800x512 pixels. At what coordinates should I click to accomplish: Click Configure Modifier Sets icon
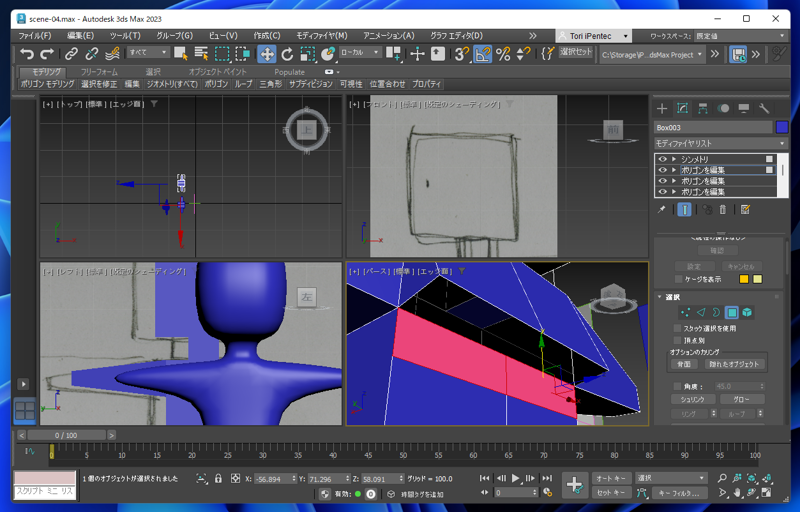click(745, 210)
